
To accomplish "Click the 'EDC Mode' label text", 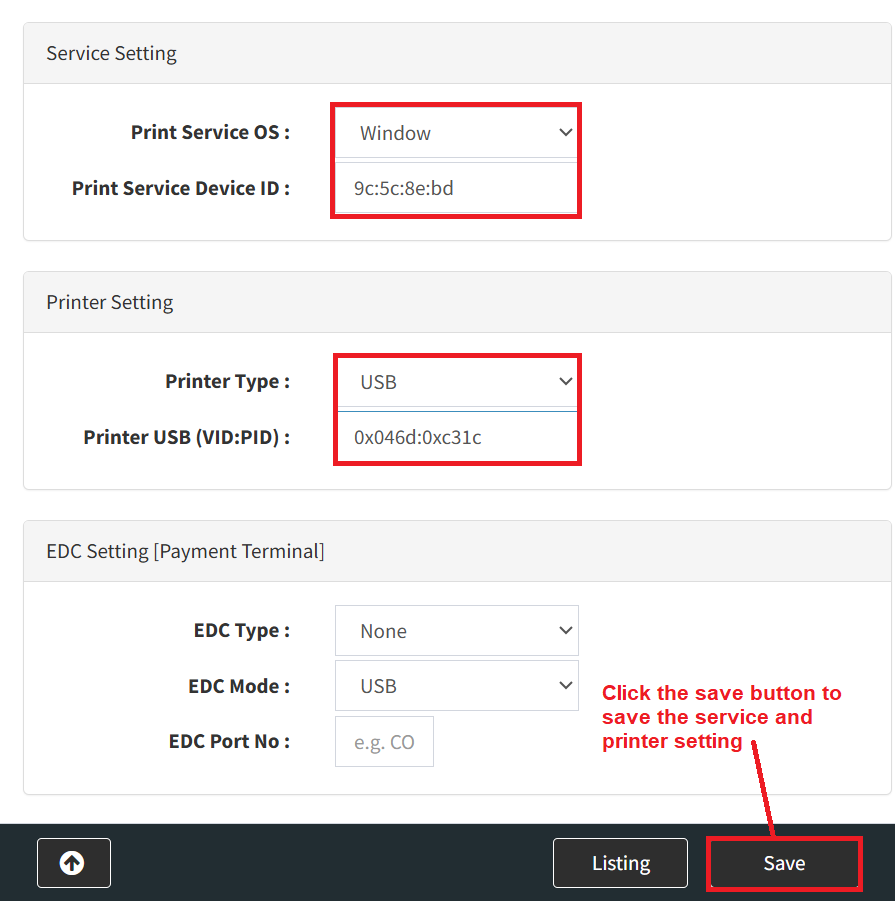I will click(x=239, y=686).
